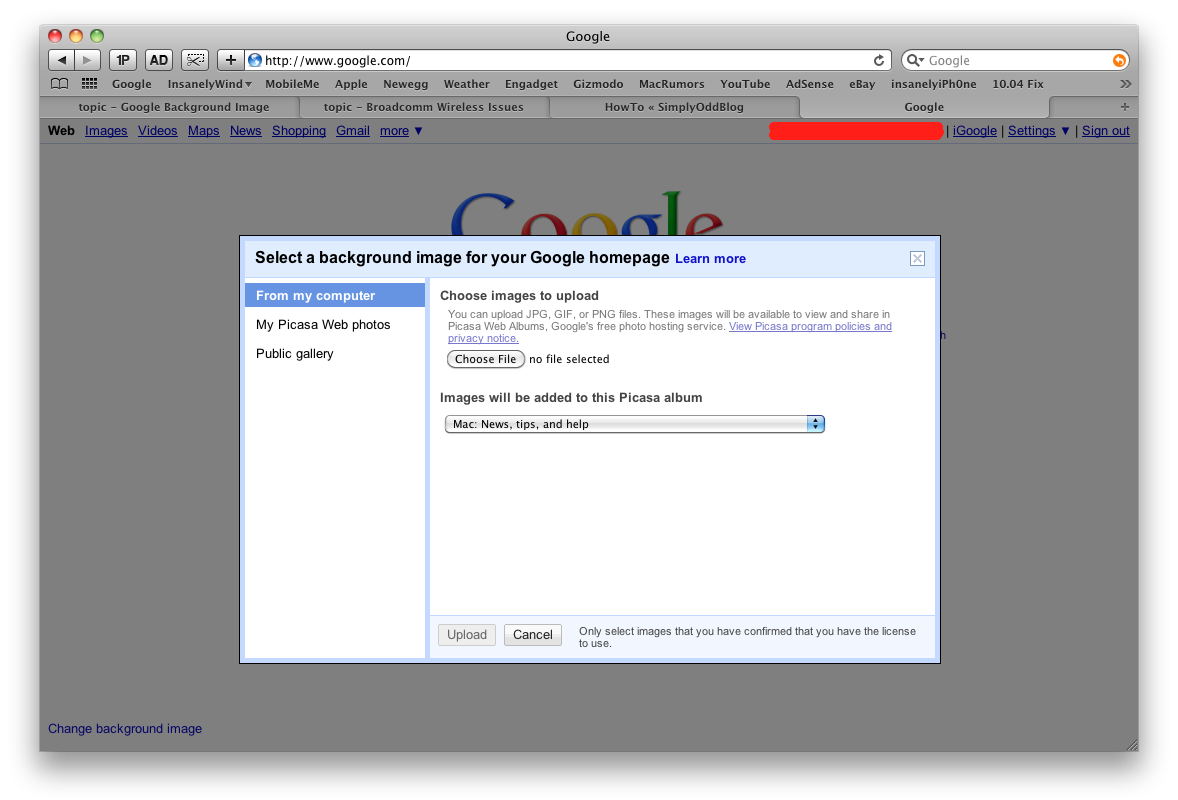Open the Shopping link
The height and width of the screenshot is (800, 1178).
coord(299,131)
